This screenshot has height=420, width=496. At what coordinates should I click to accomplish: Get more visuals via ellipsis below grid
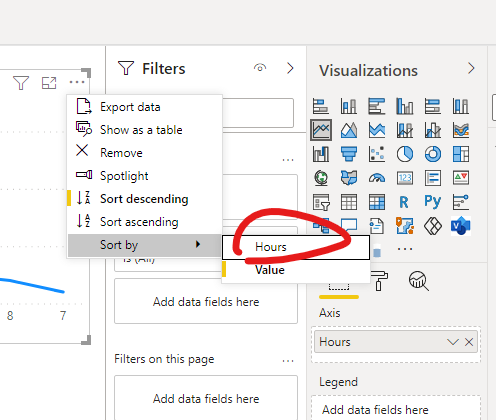coord(405,249)
